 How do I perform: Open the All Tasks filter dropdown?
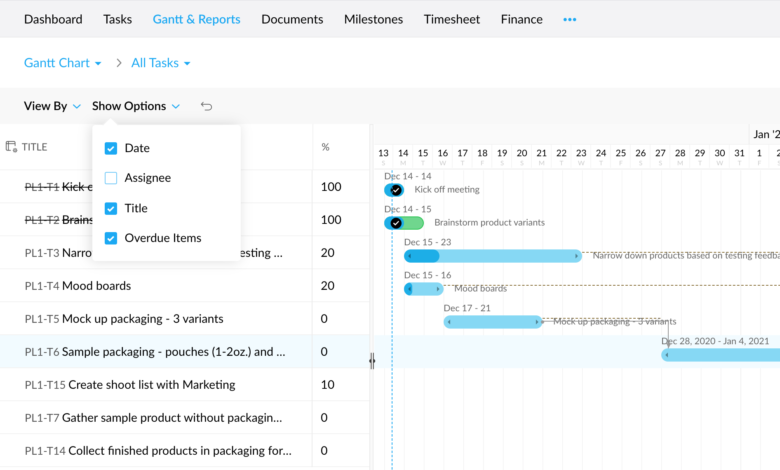click(161, 63)
